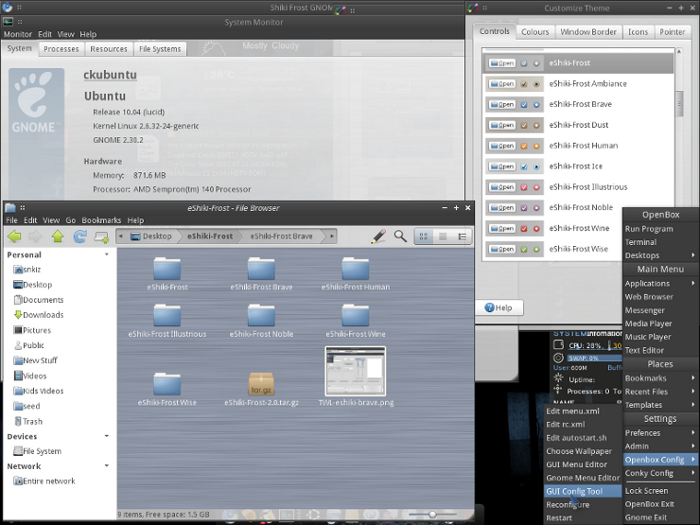Click the eShiki-Frost Brave path bar button
Viewport: 700px width, 525px height.
281,236
